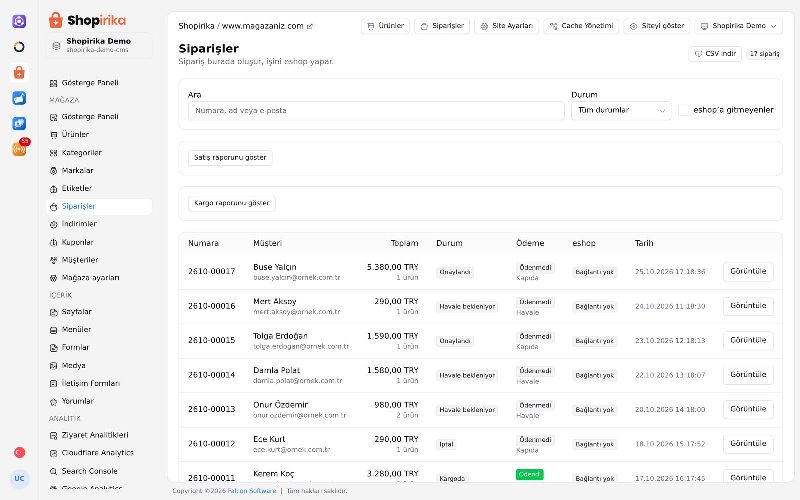Toggle the eshop'a gitmeyenler checkbox
Image resolution: width=800 pixels, height=500 pixels.
click(x=684, y=110)
